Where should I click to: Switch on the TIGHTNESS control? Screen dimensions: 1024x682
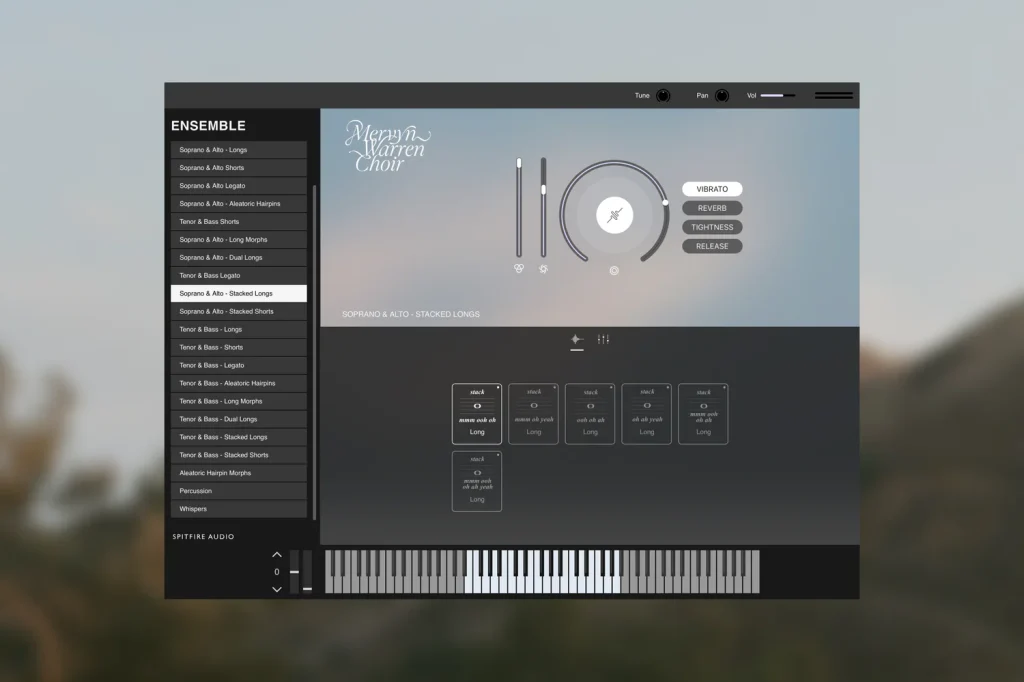click(x=711, y=226)
